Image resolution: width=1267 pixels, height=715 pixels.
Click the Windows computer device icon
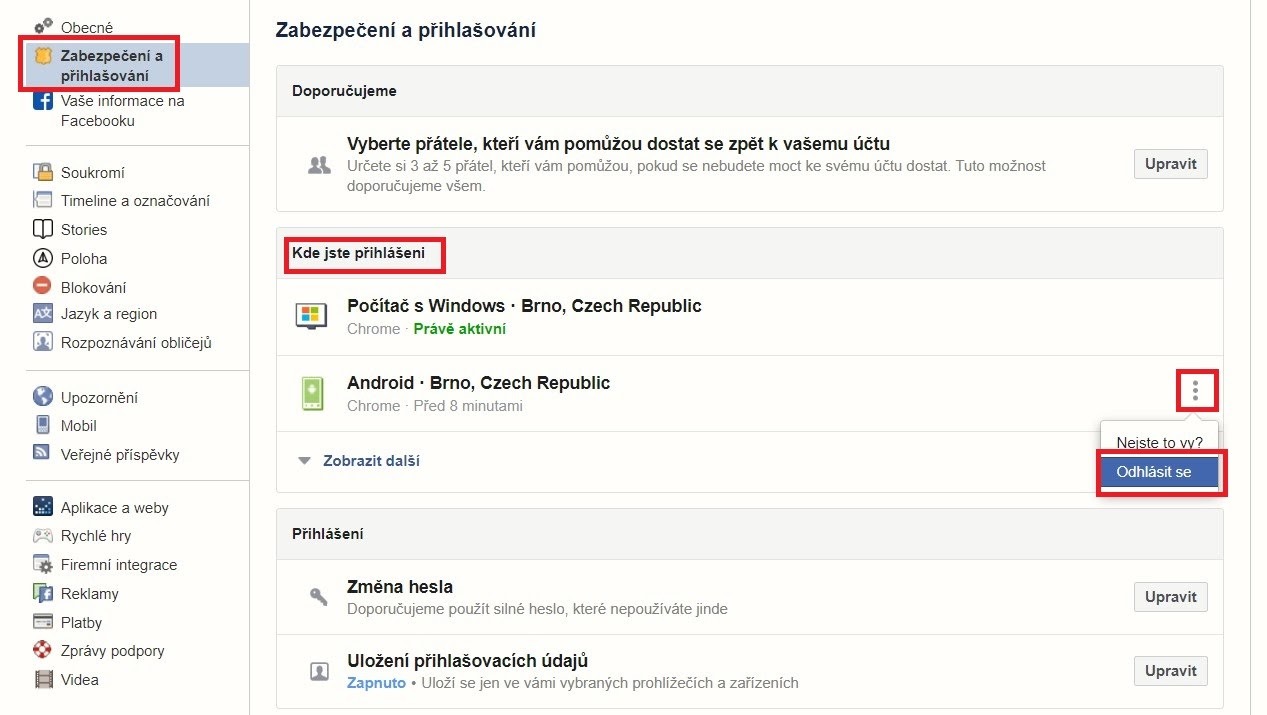(x=312, y=317)
